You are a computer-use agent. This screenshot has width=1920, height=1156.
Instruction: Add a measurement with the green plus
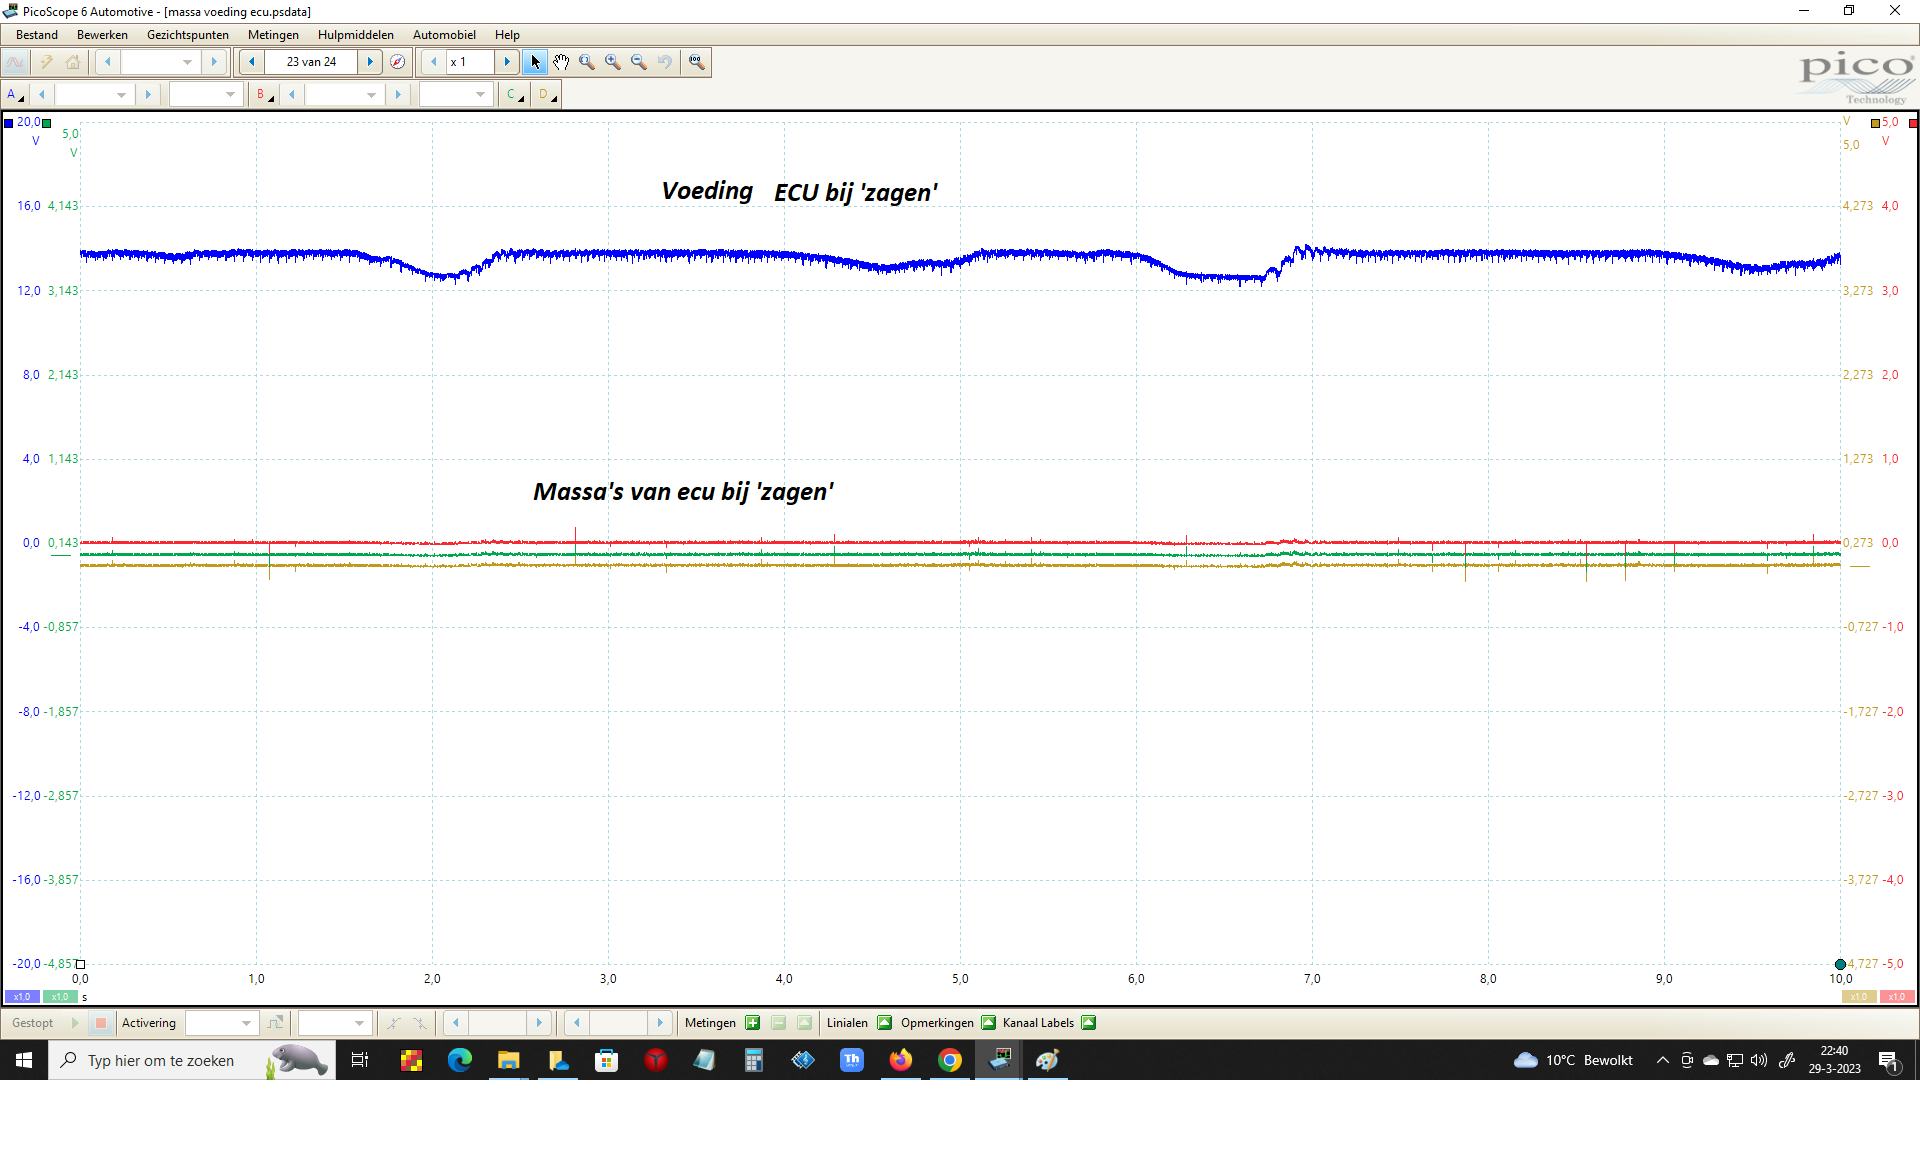[x=752, y=1023]
